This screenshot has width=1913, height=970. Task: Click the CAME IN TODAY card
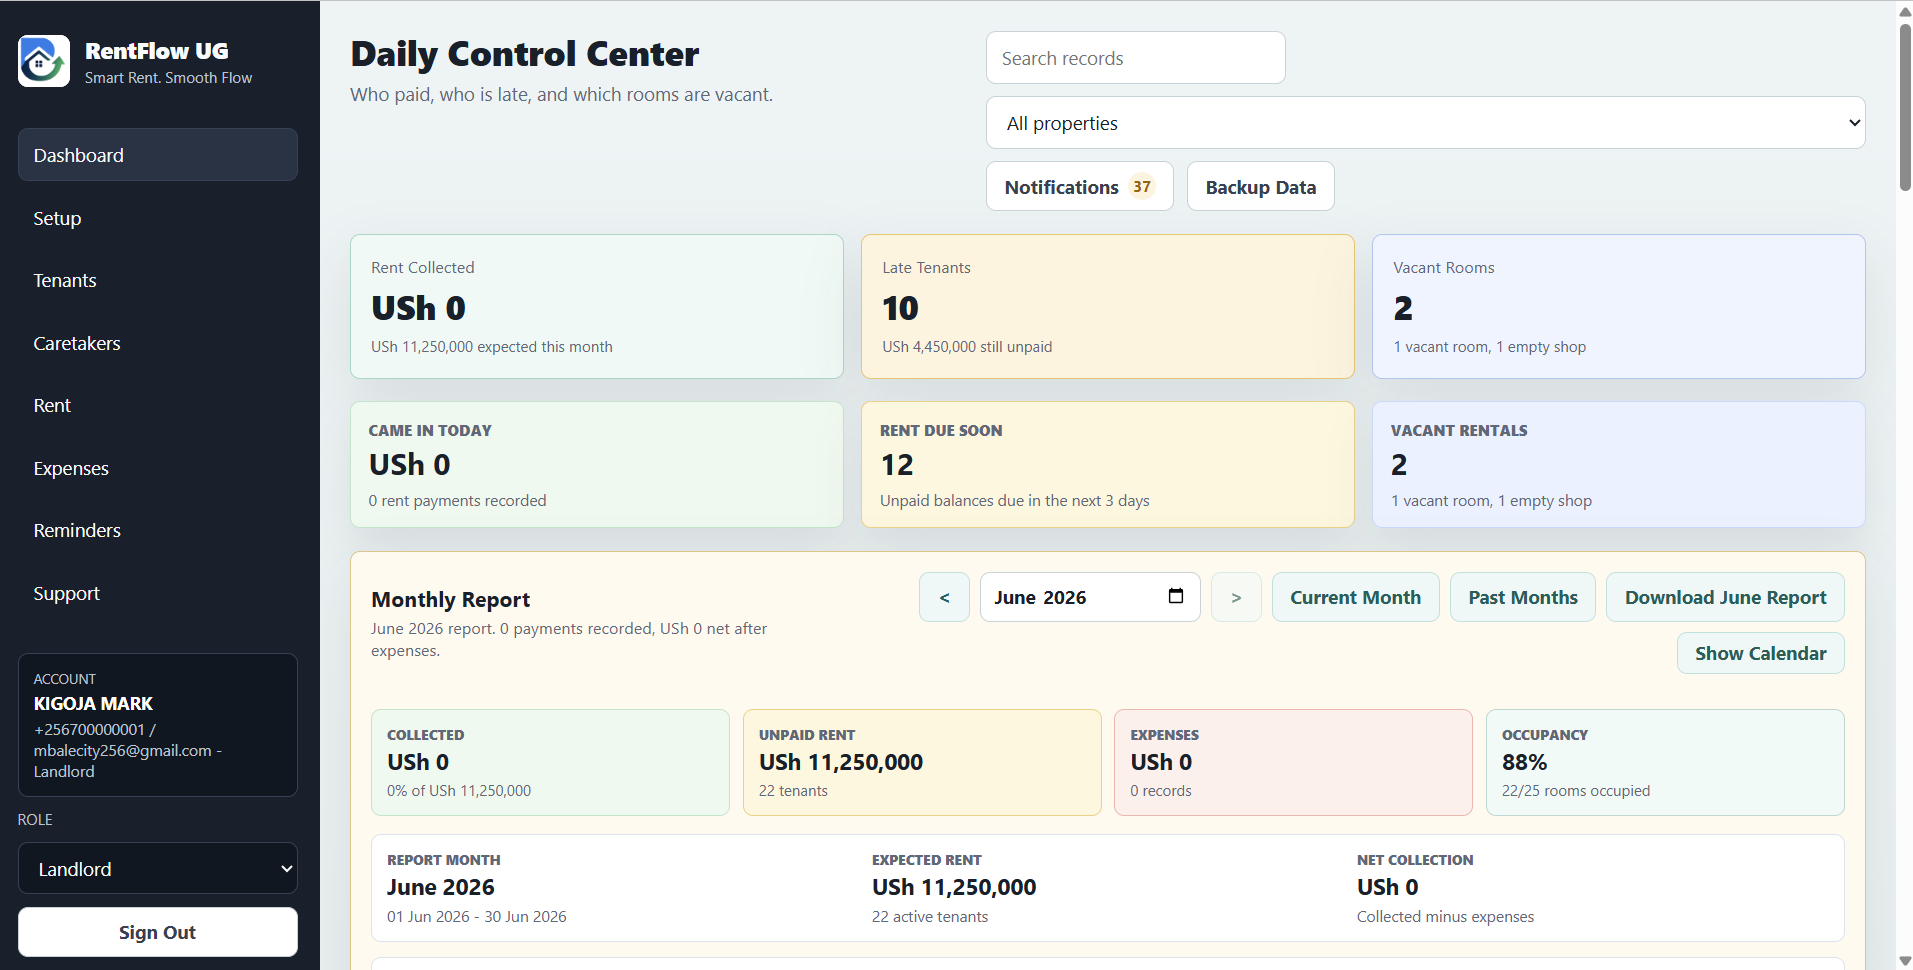(x=597, y=465)
